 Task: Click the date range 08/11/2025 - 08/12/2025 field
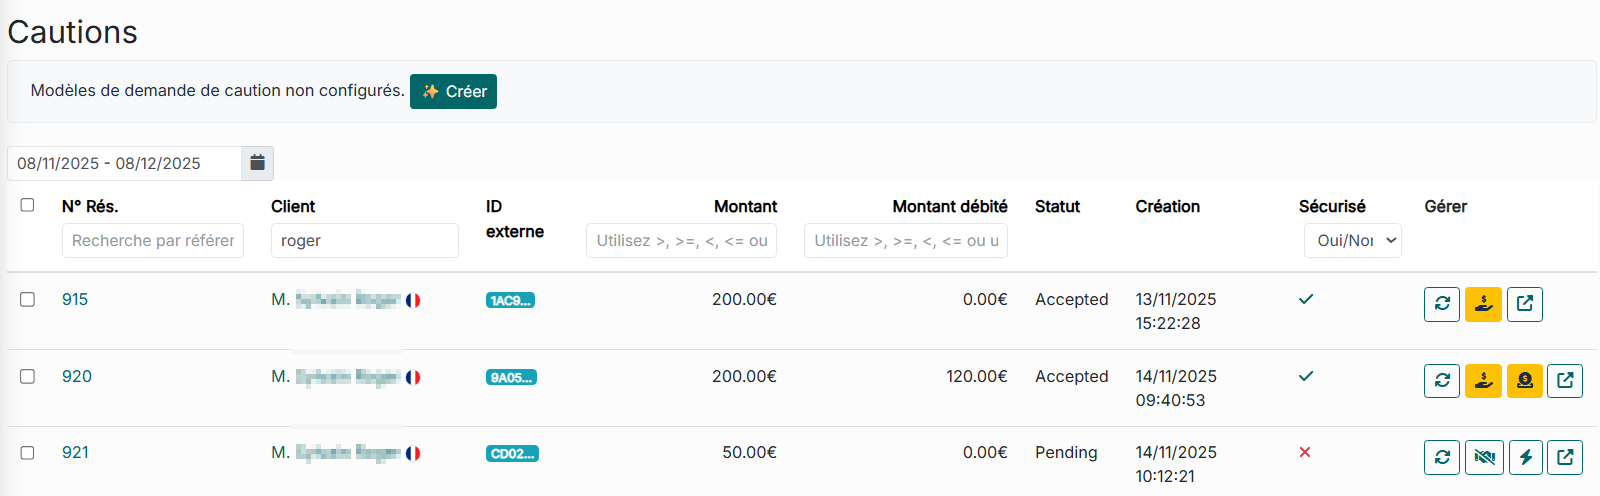coord(124,163)
